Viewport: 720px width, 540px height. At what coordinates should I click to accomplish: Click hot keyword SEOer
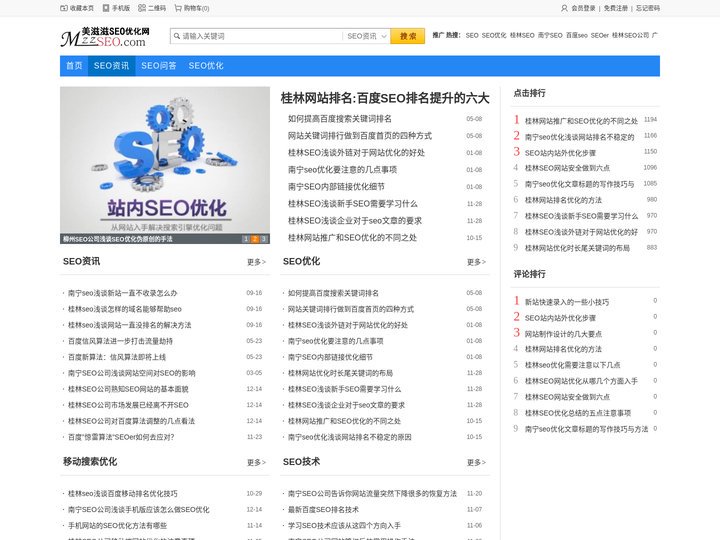(x=600, y=35)
